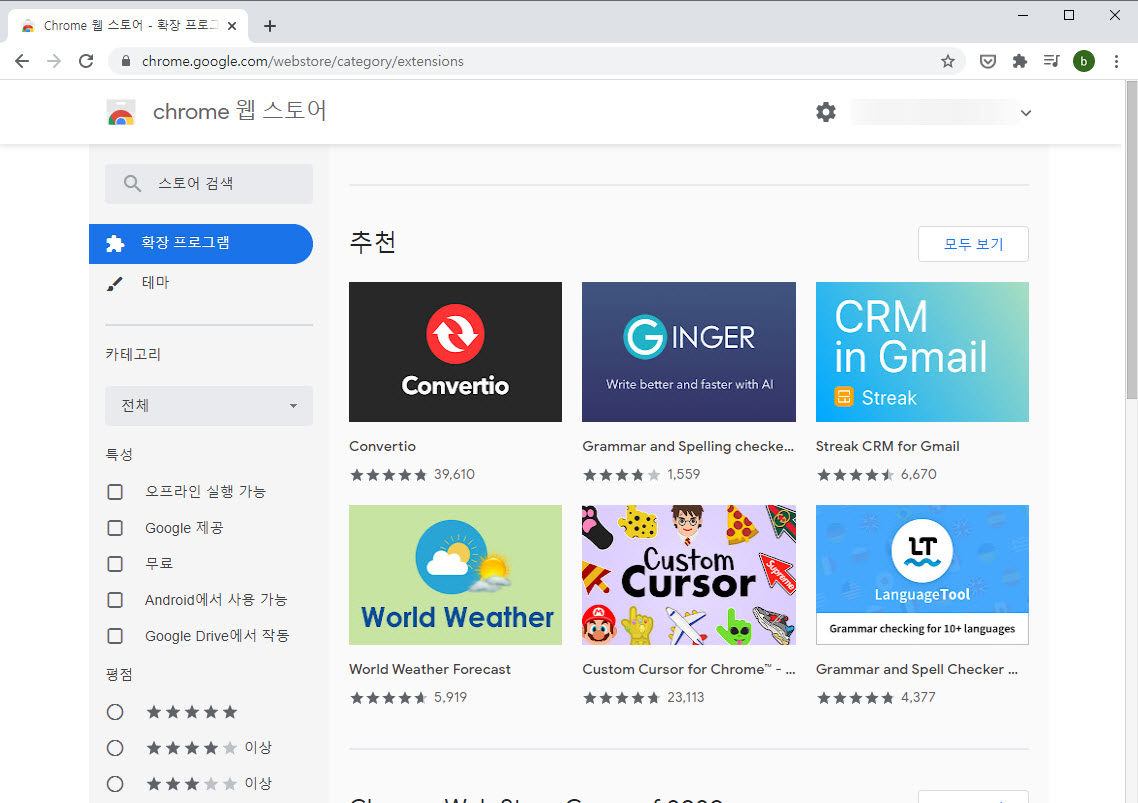Open settings with the gear icon
The height and width of the screenshot is (803, 1138).
[825, 112]
